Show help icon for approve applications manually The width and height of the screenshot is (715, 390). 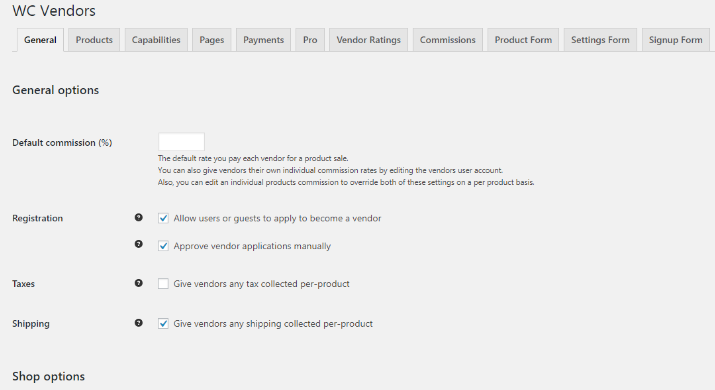[139, 244]
